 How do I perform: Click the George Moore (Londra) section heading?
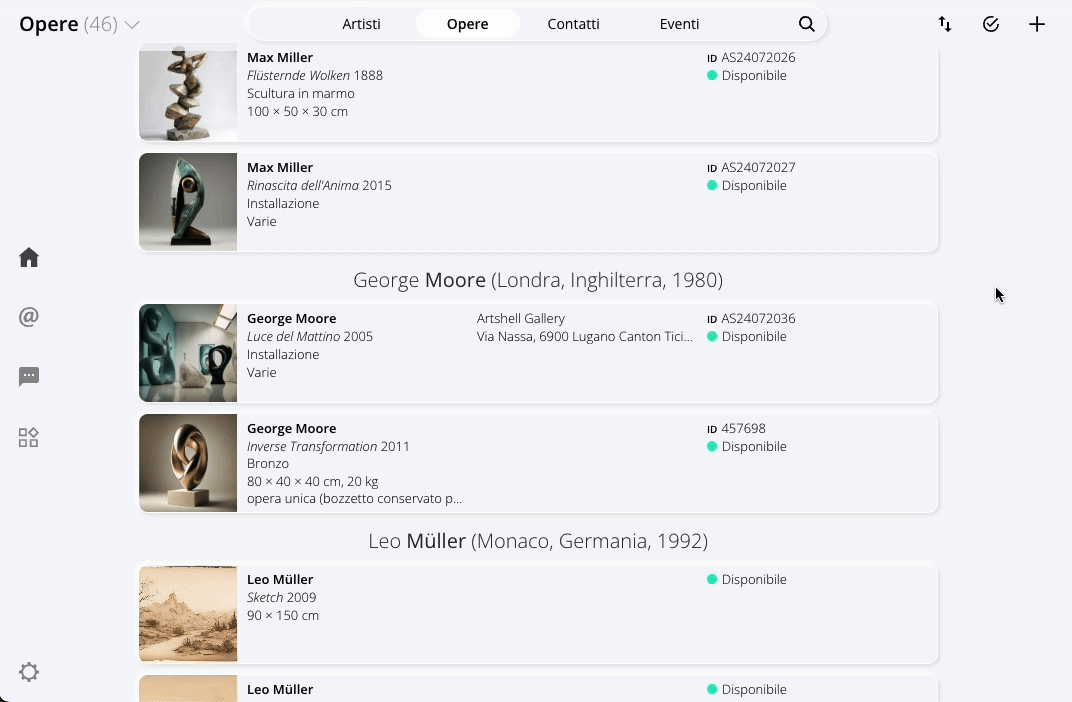(x=538, y=280)
